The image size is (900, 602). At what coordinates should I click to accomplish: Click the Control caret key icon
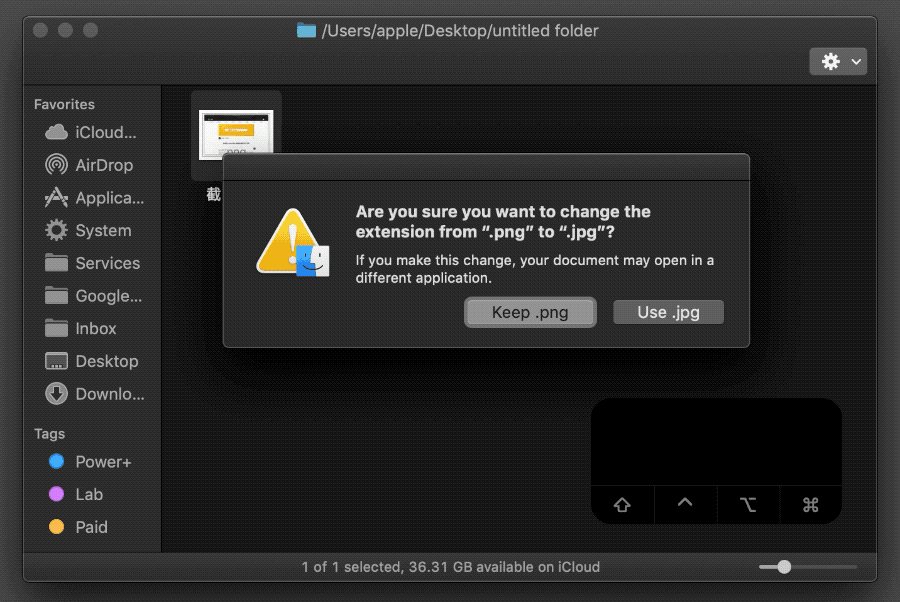pyautogui.click(x=685, y=503)
